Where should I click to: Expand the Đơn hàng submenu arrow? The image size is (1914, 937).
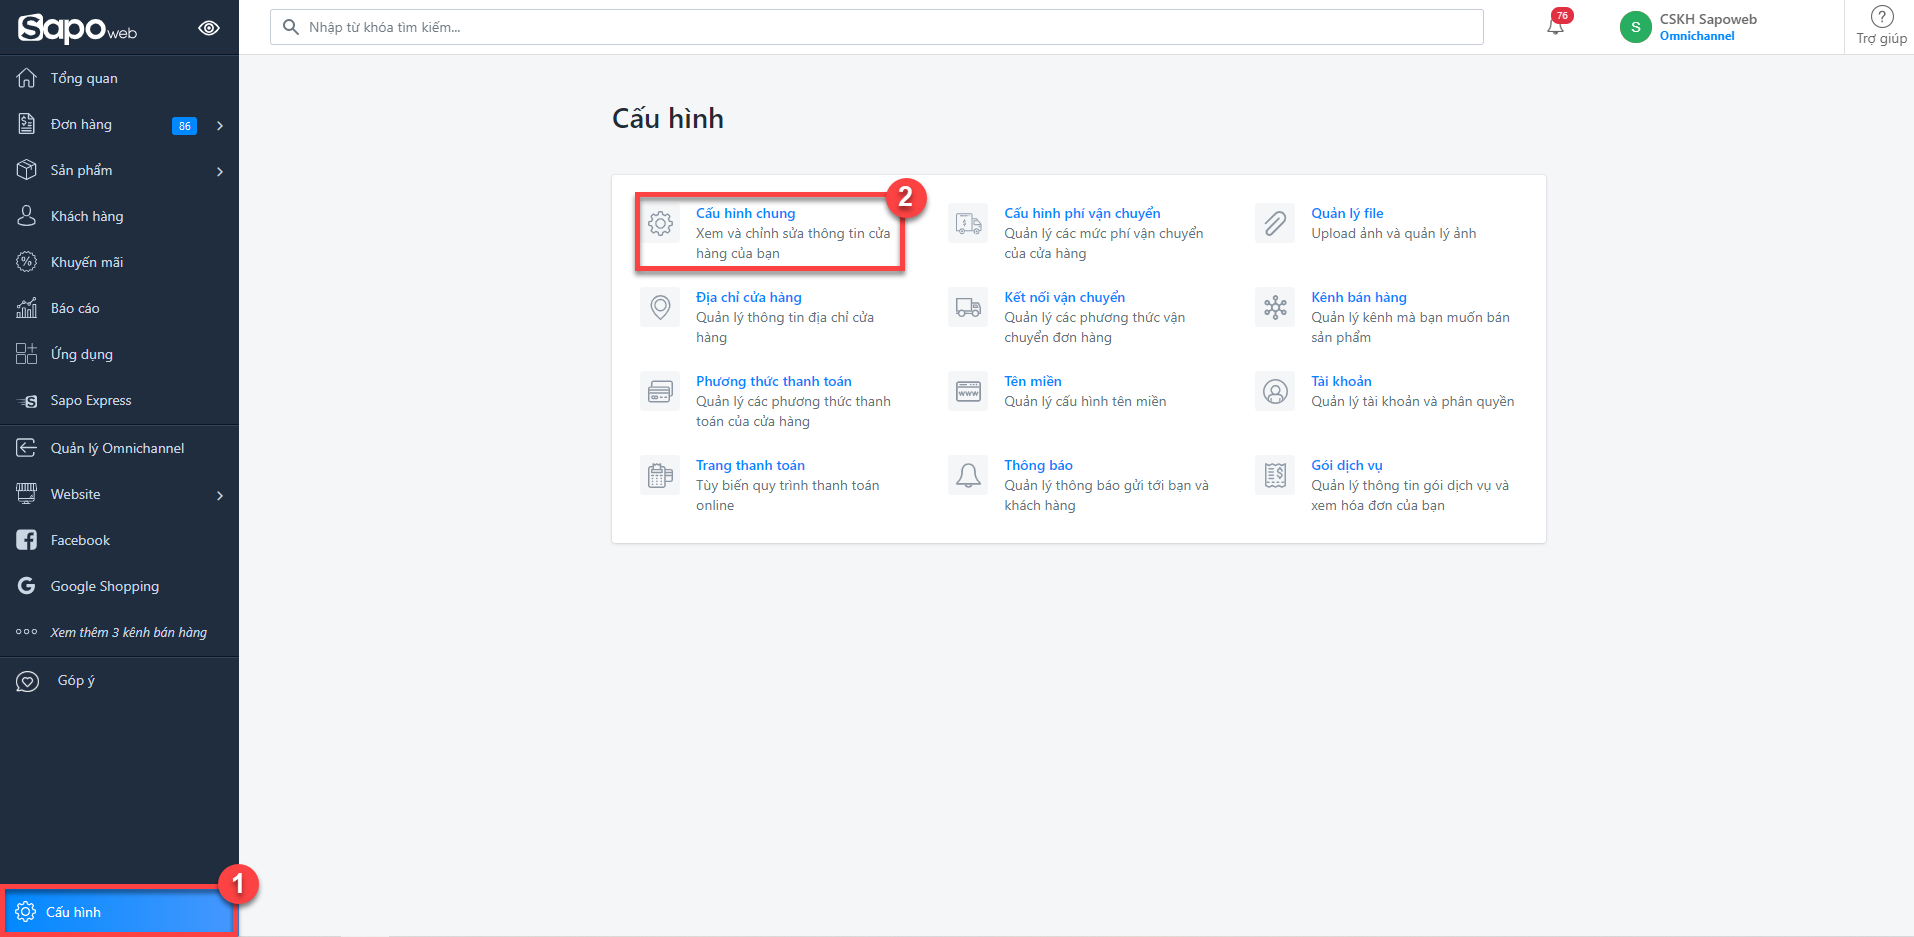220,125
